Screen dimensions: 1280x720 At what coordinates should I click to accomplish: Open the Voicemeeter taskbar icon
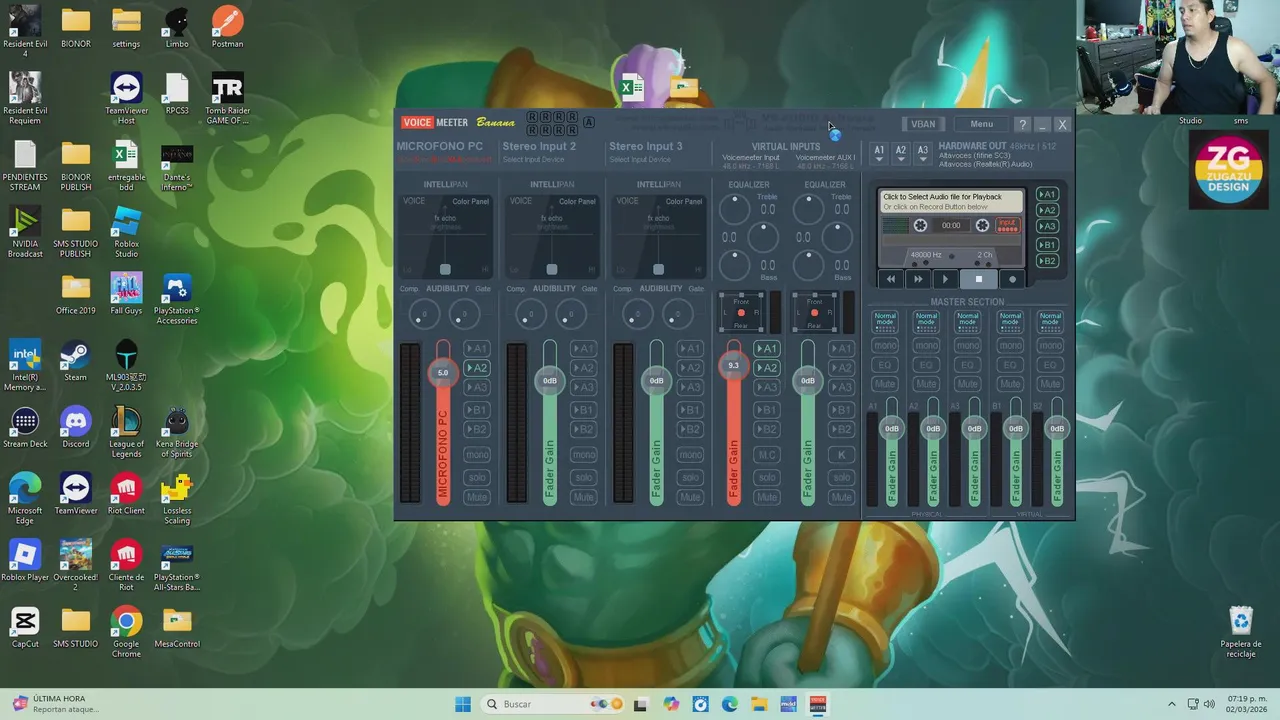817,704
